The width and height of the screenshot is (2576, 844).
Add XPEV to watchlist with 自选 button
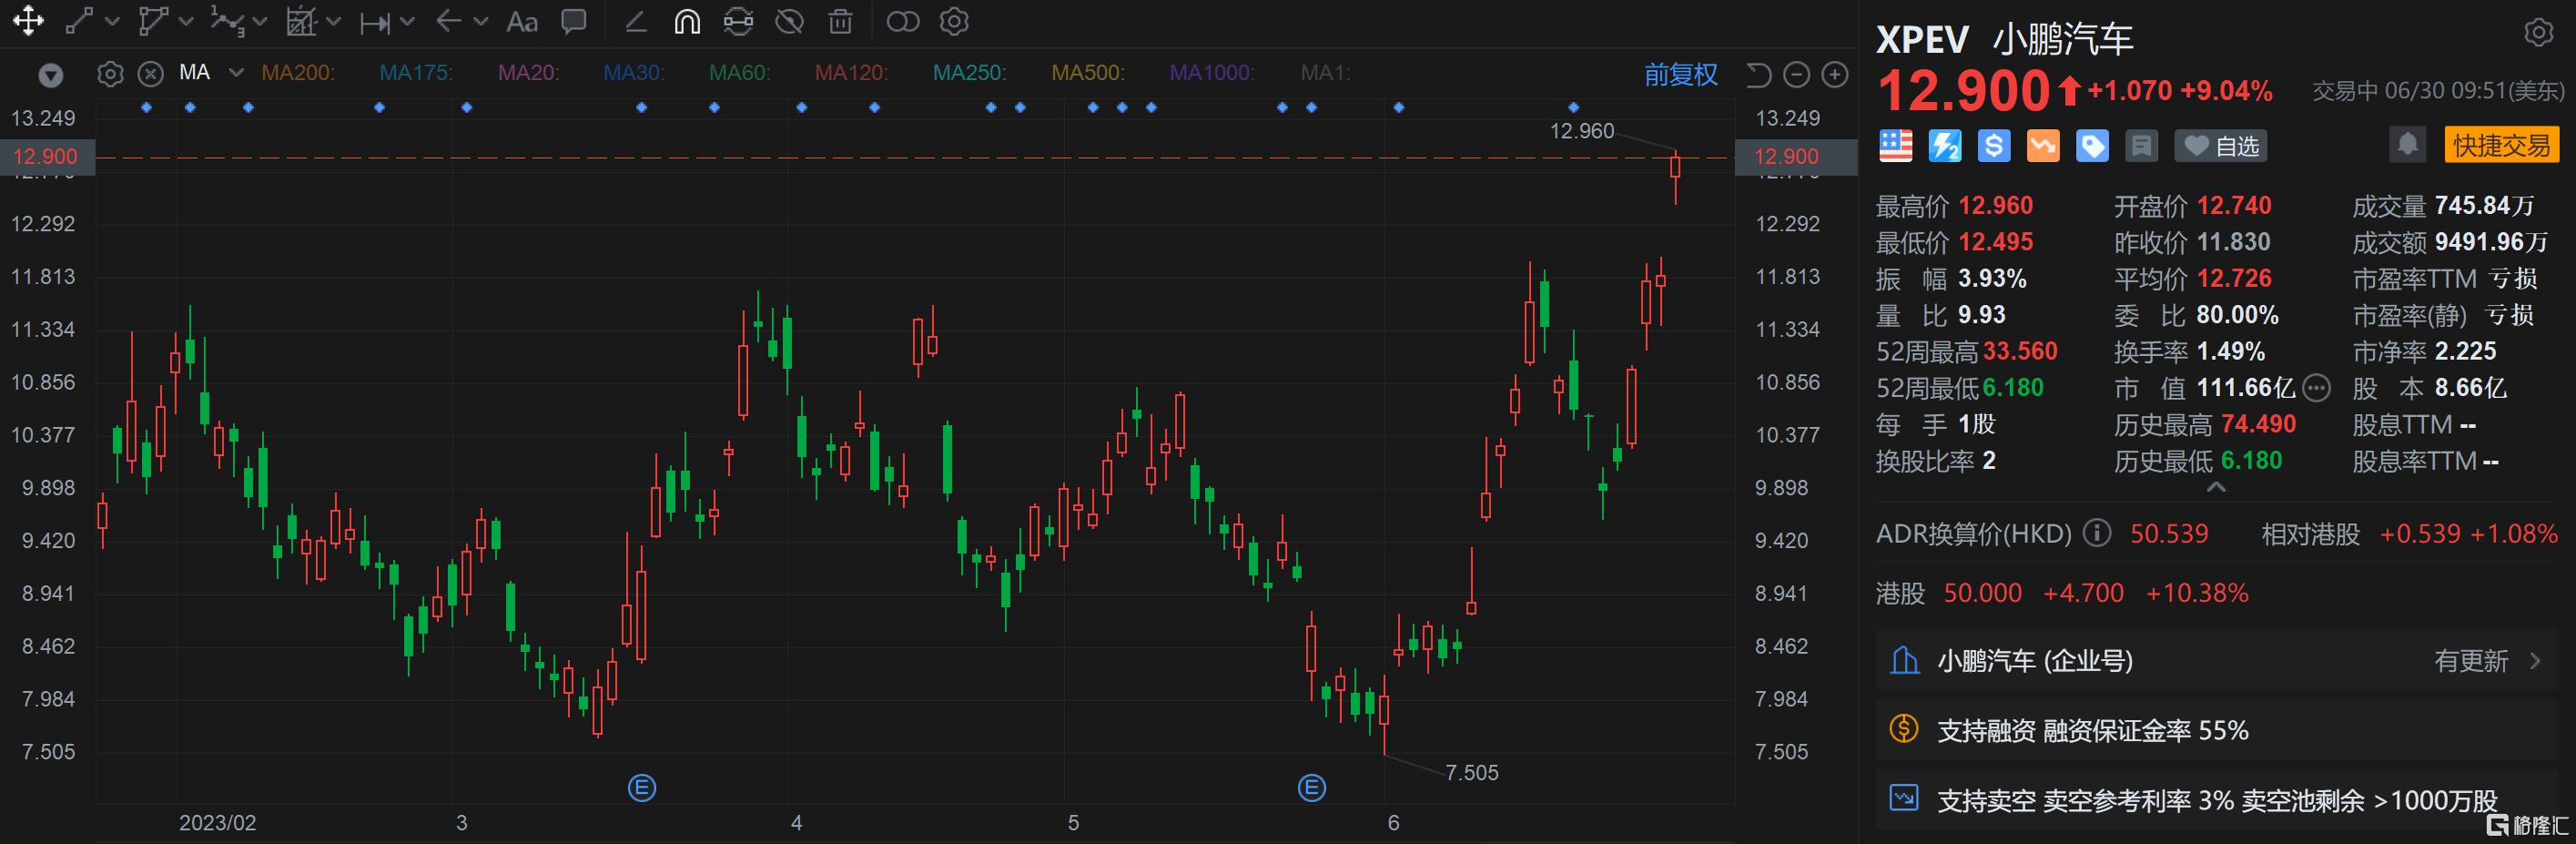tap(2220, 146)
